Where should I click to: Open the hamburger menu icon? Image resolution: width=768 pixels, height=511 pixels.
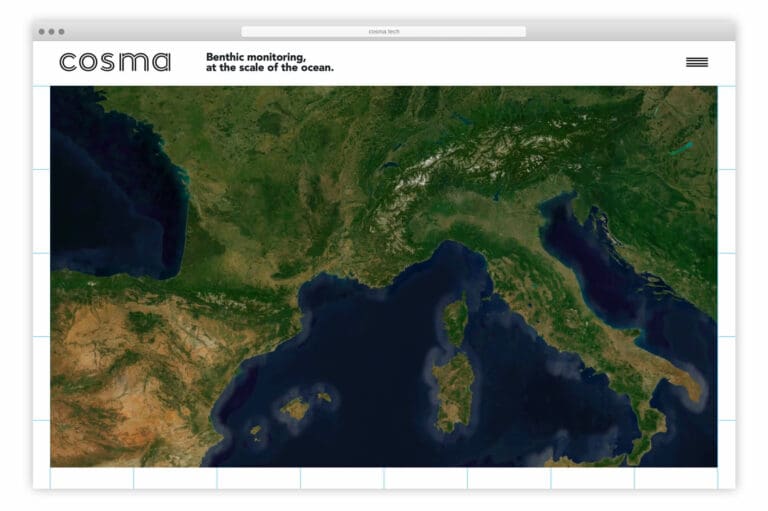696,62
